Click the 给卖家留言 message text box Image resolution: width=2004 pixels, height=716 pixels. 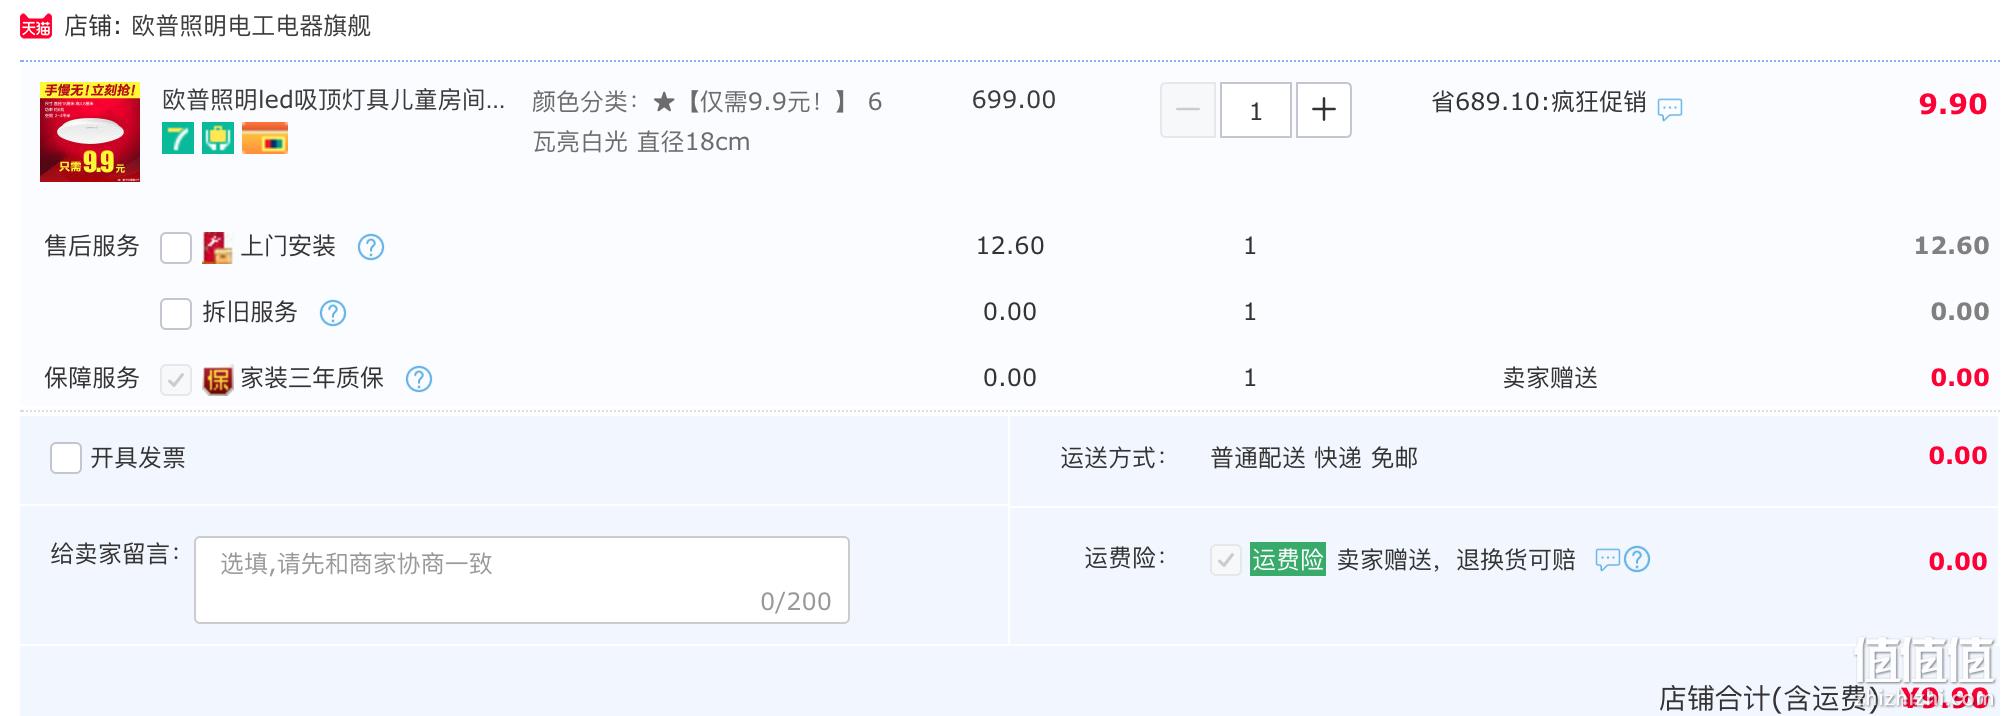click(x=521, y=580)
